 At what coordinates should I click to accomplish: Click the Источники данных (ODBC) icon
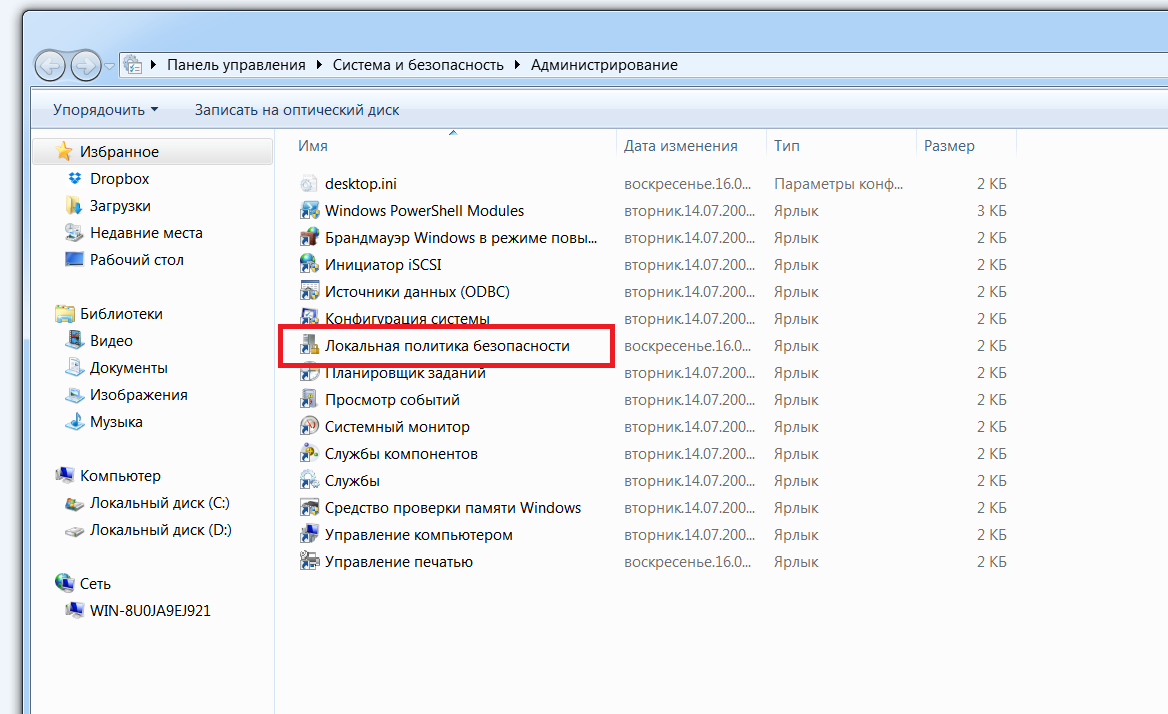click(x=309, y=291)
